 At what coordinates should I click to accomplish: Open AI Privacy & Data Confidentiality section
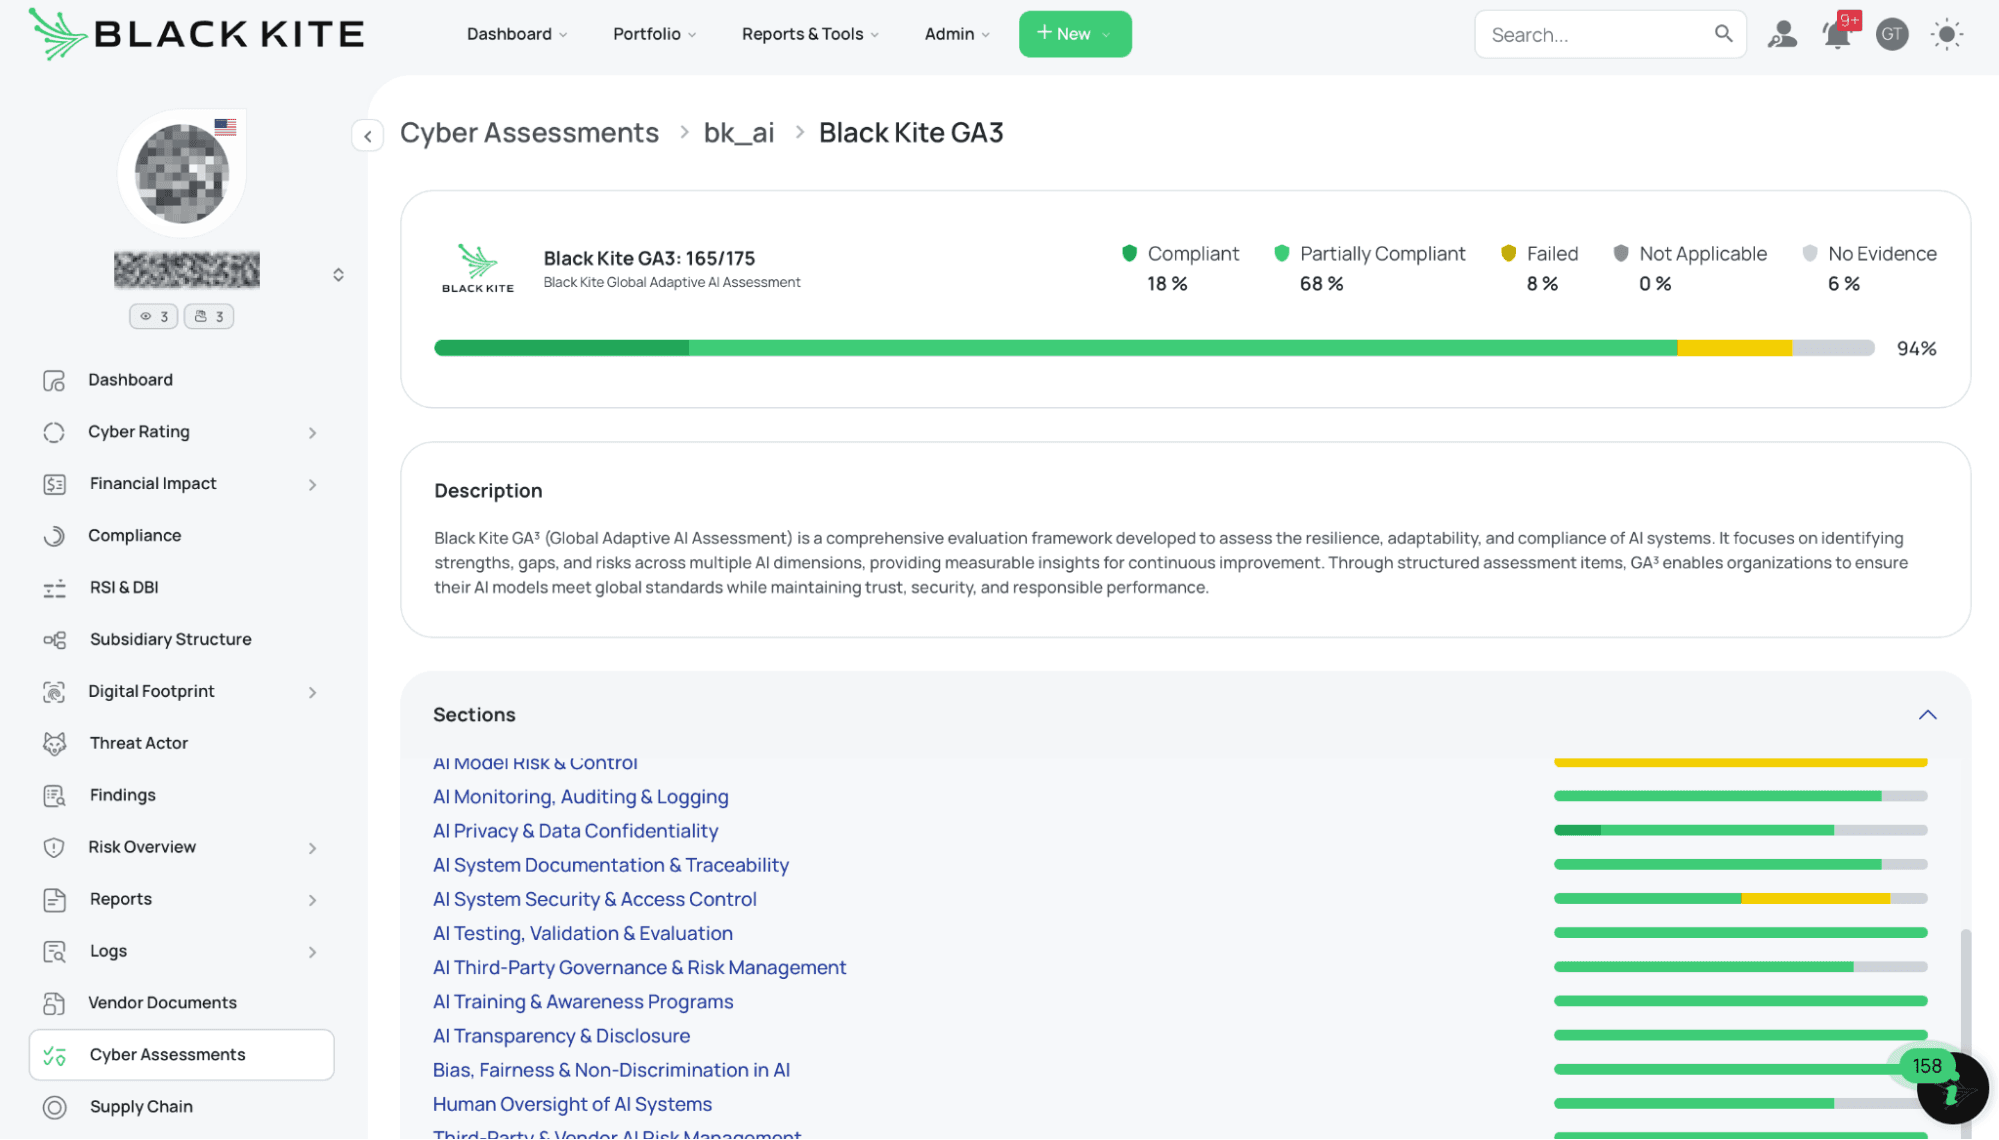575,830
